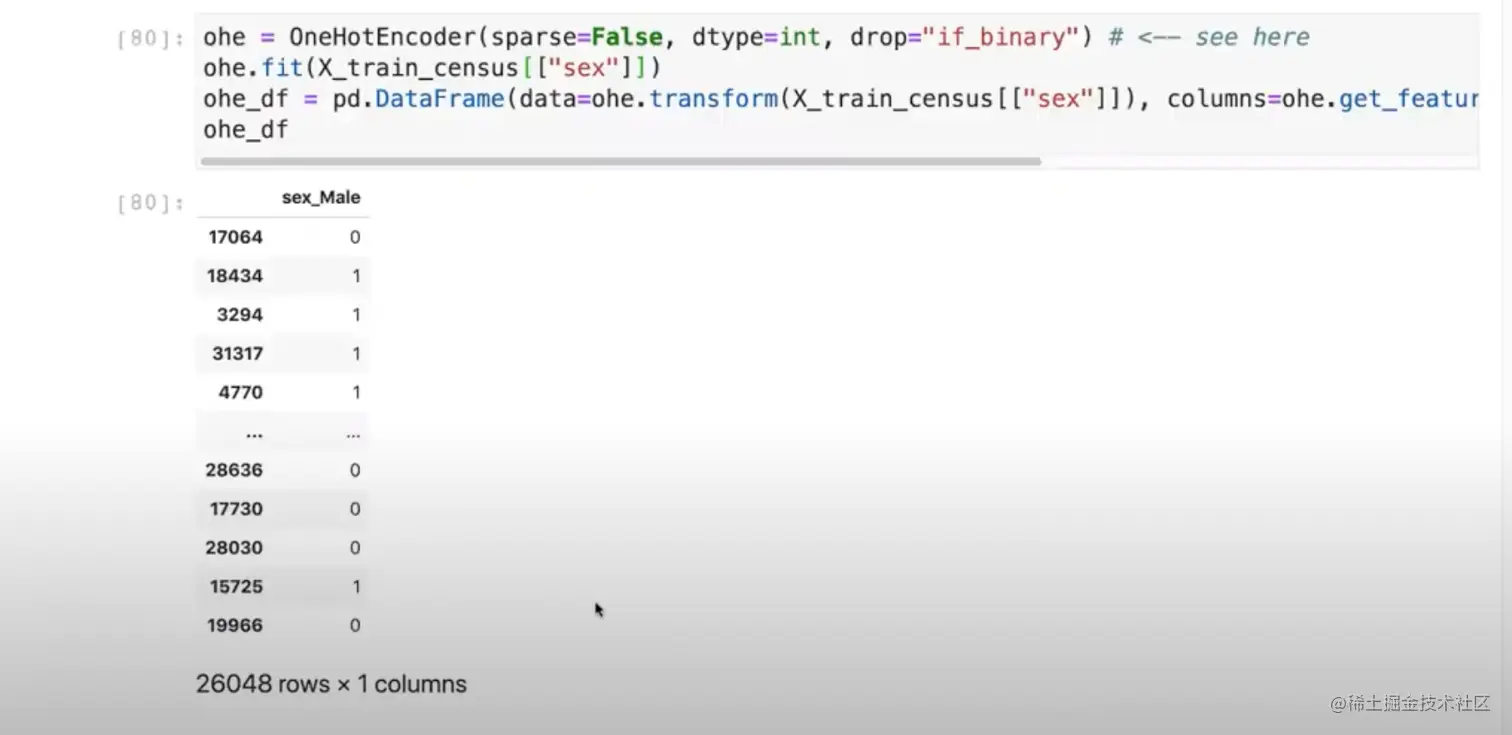Screen dimensions: 1512x735
Task: Click row index 15725
Action: pyautogui.click(x=236, y=587)
